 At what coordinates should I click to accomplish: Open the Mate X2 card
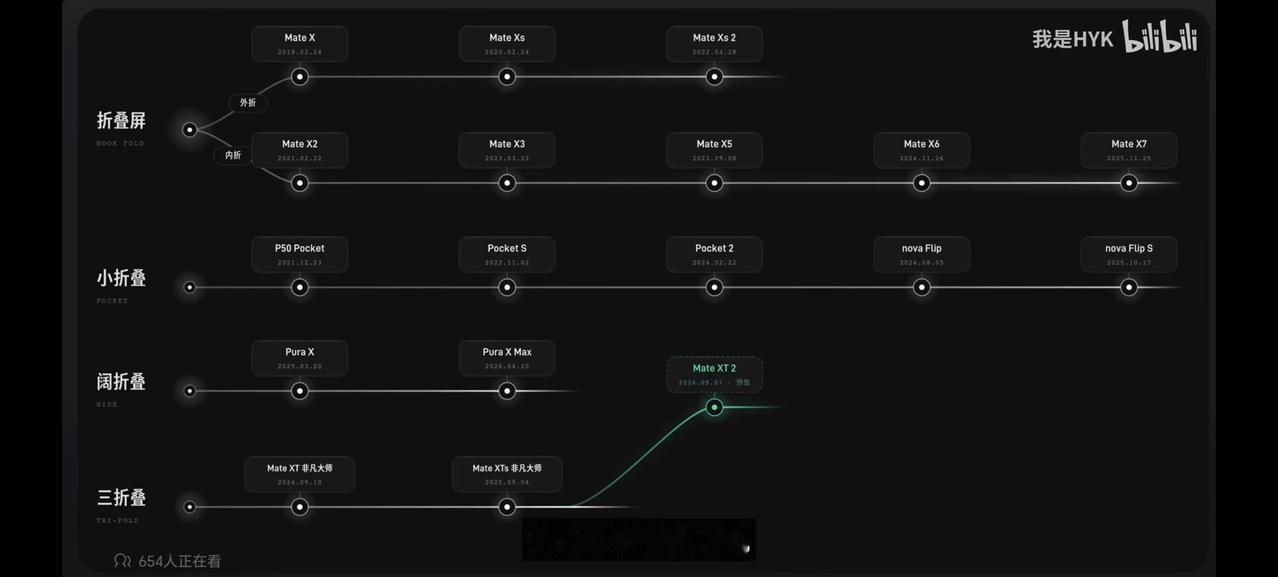300,150
